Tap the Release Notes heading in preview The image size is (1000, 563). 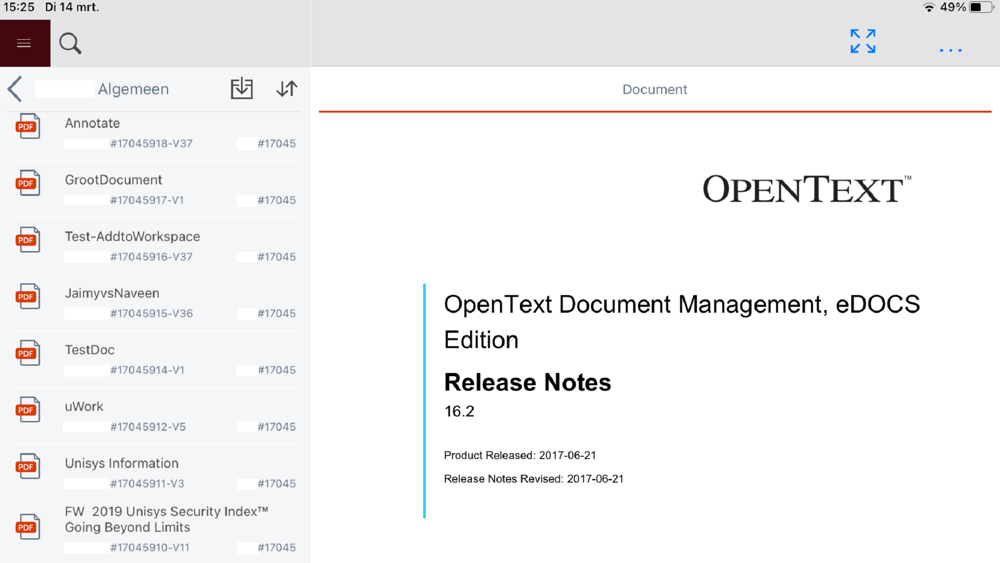pyautogui.click(x=527, y=383)
